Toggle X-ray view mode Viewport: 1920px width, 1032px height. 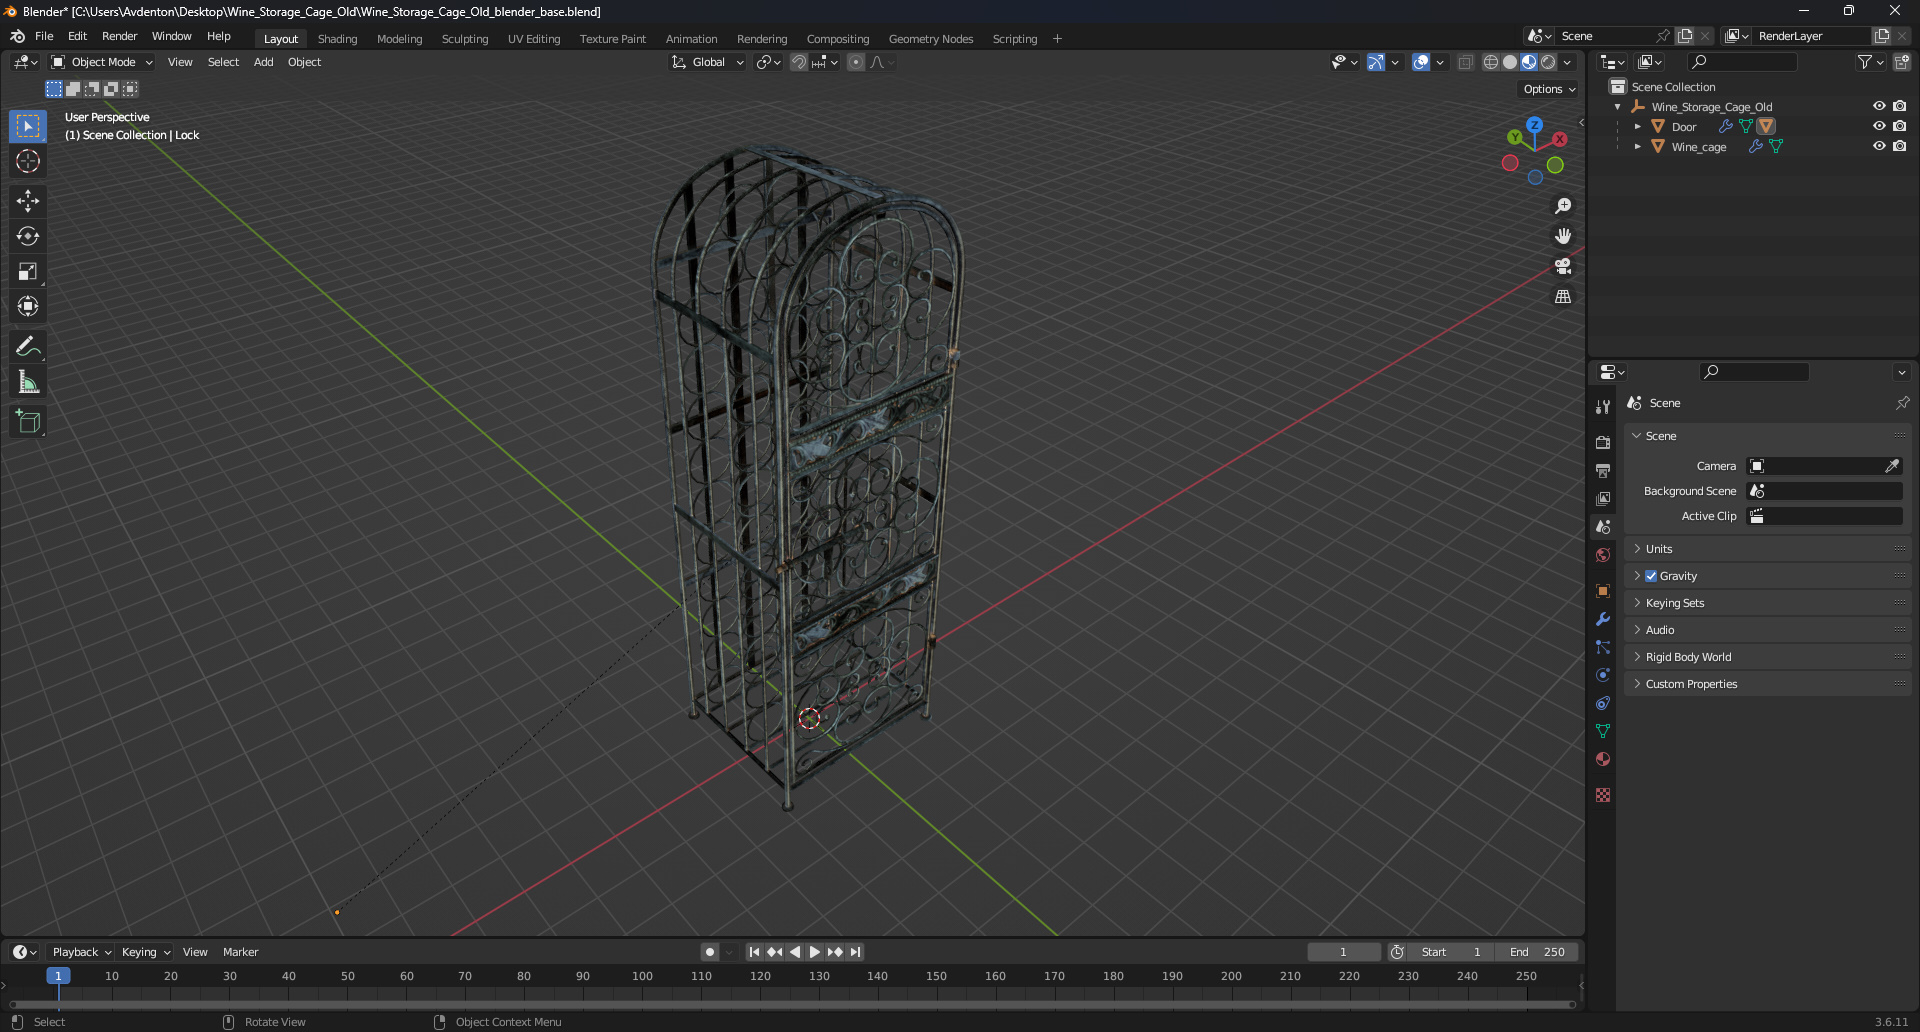tap(1466, 62)
